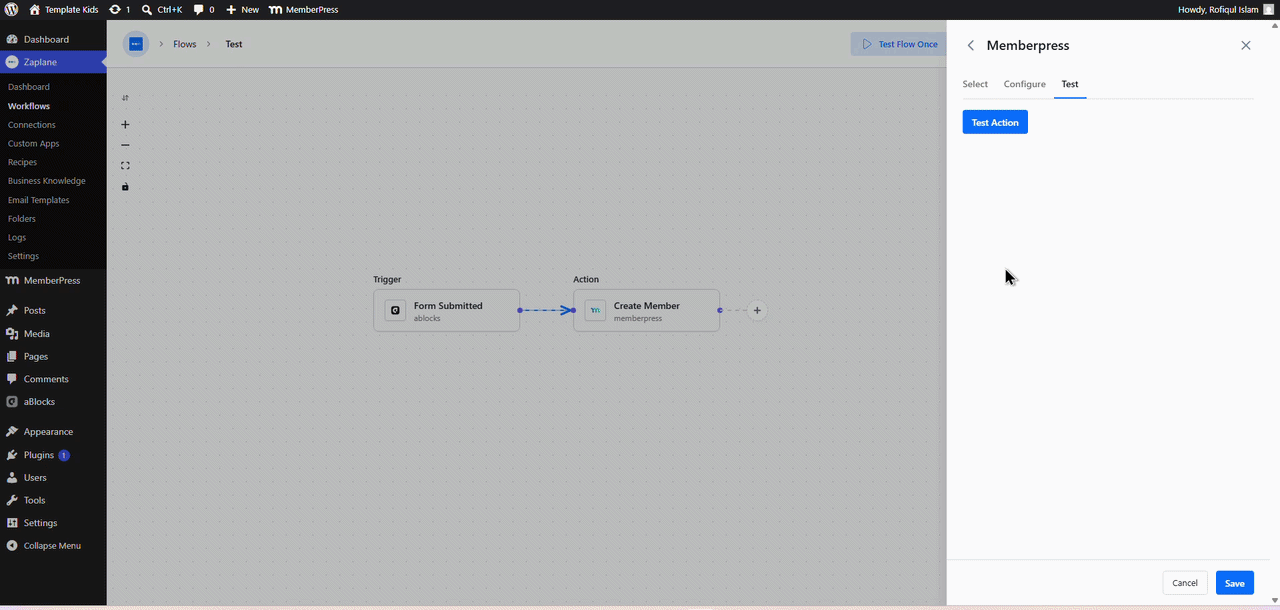Open Custom Apps submenu item
1280x610 pixels.
click(x=34, y=143)
